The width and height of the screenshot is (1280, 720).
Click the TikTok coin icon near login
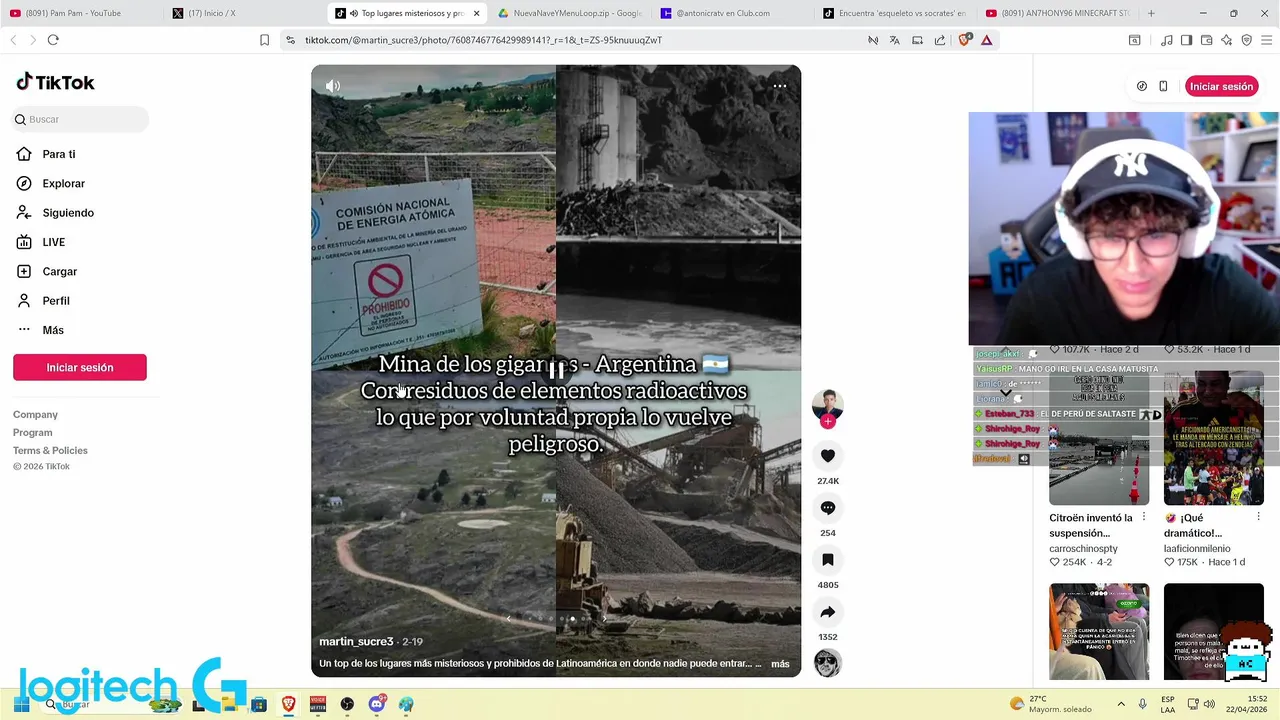coord(1142,86)
